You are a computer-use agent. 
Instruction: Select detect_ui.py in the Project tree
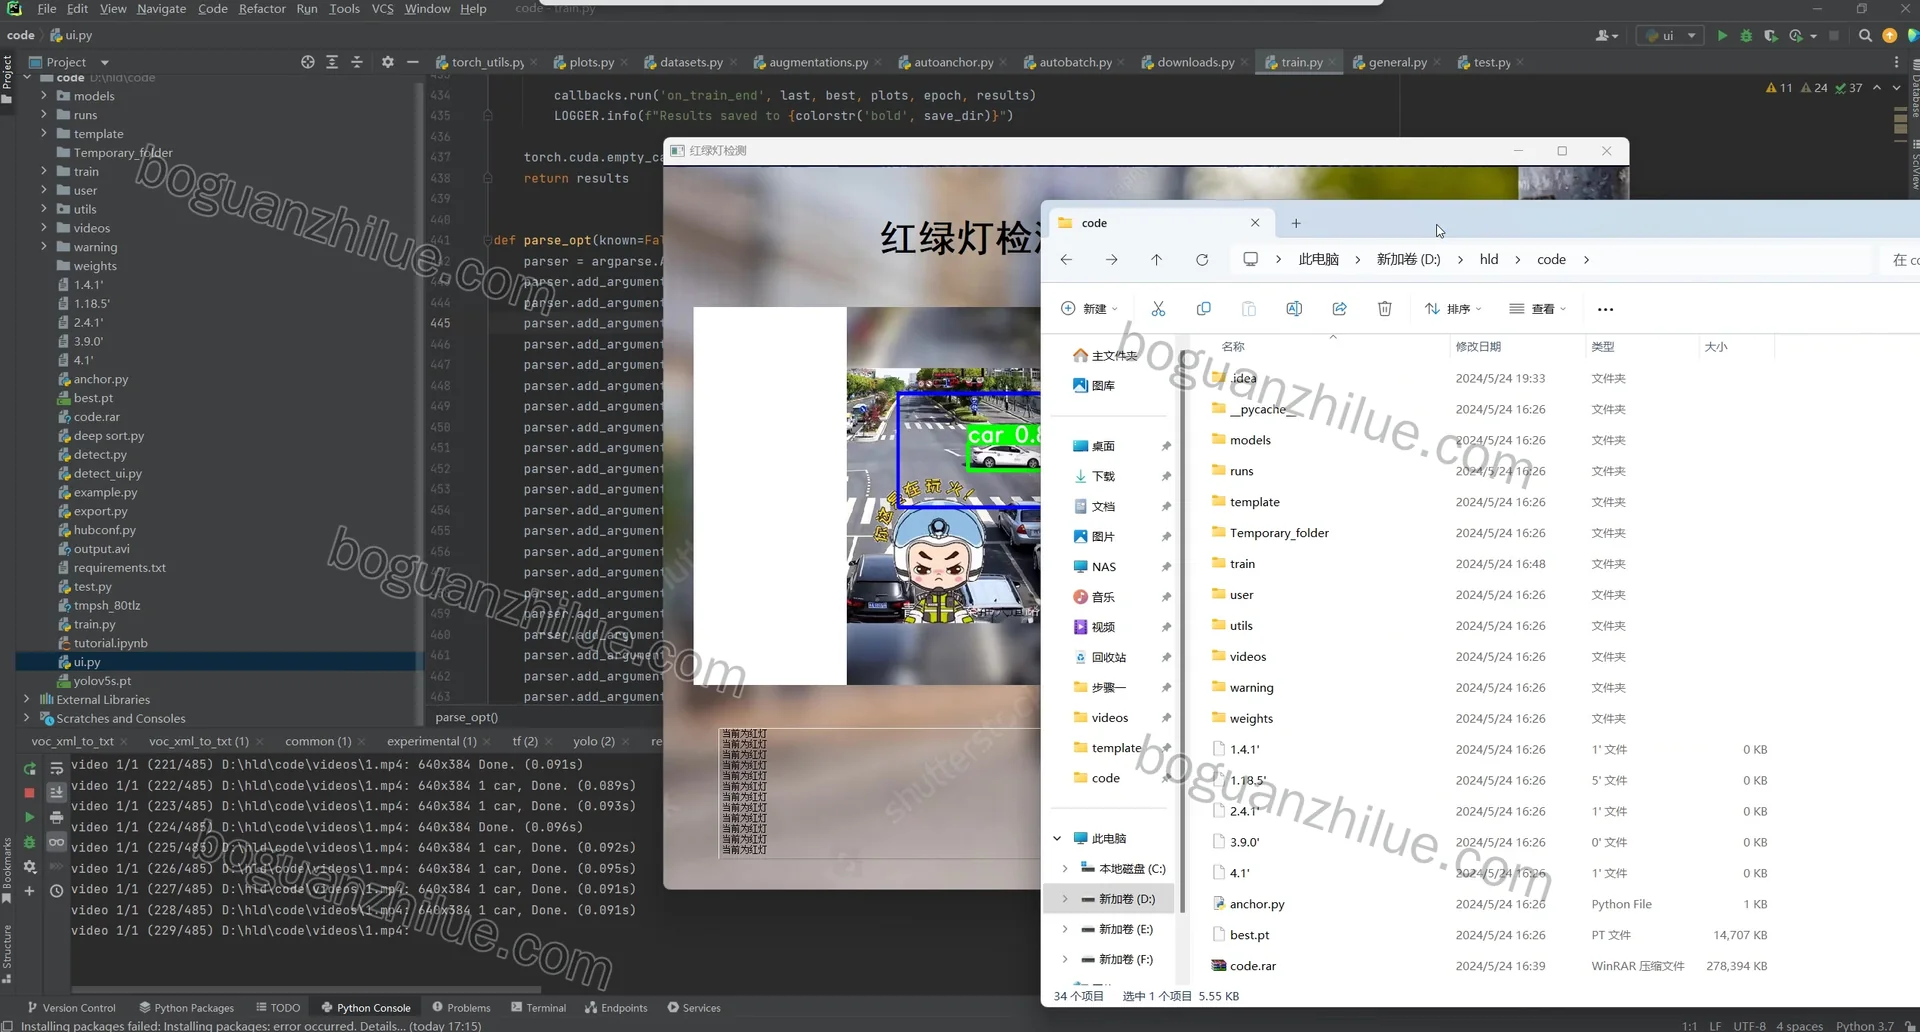pyautogui.click(x=108, y=473)
